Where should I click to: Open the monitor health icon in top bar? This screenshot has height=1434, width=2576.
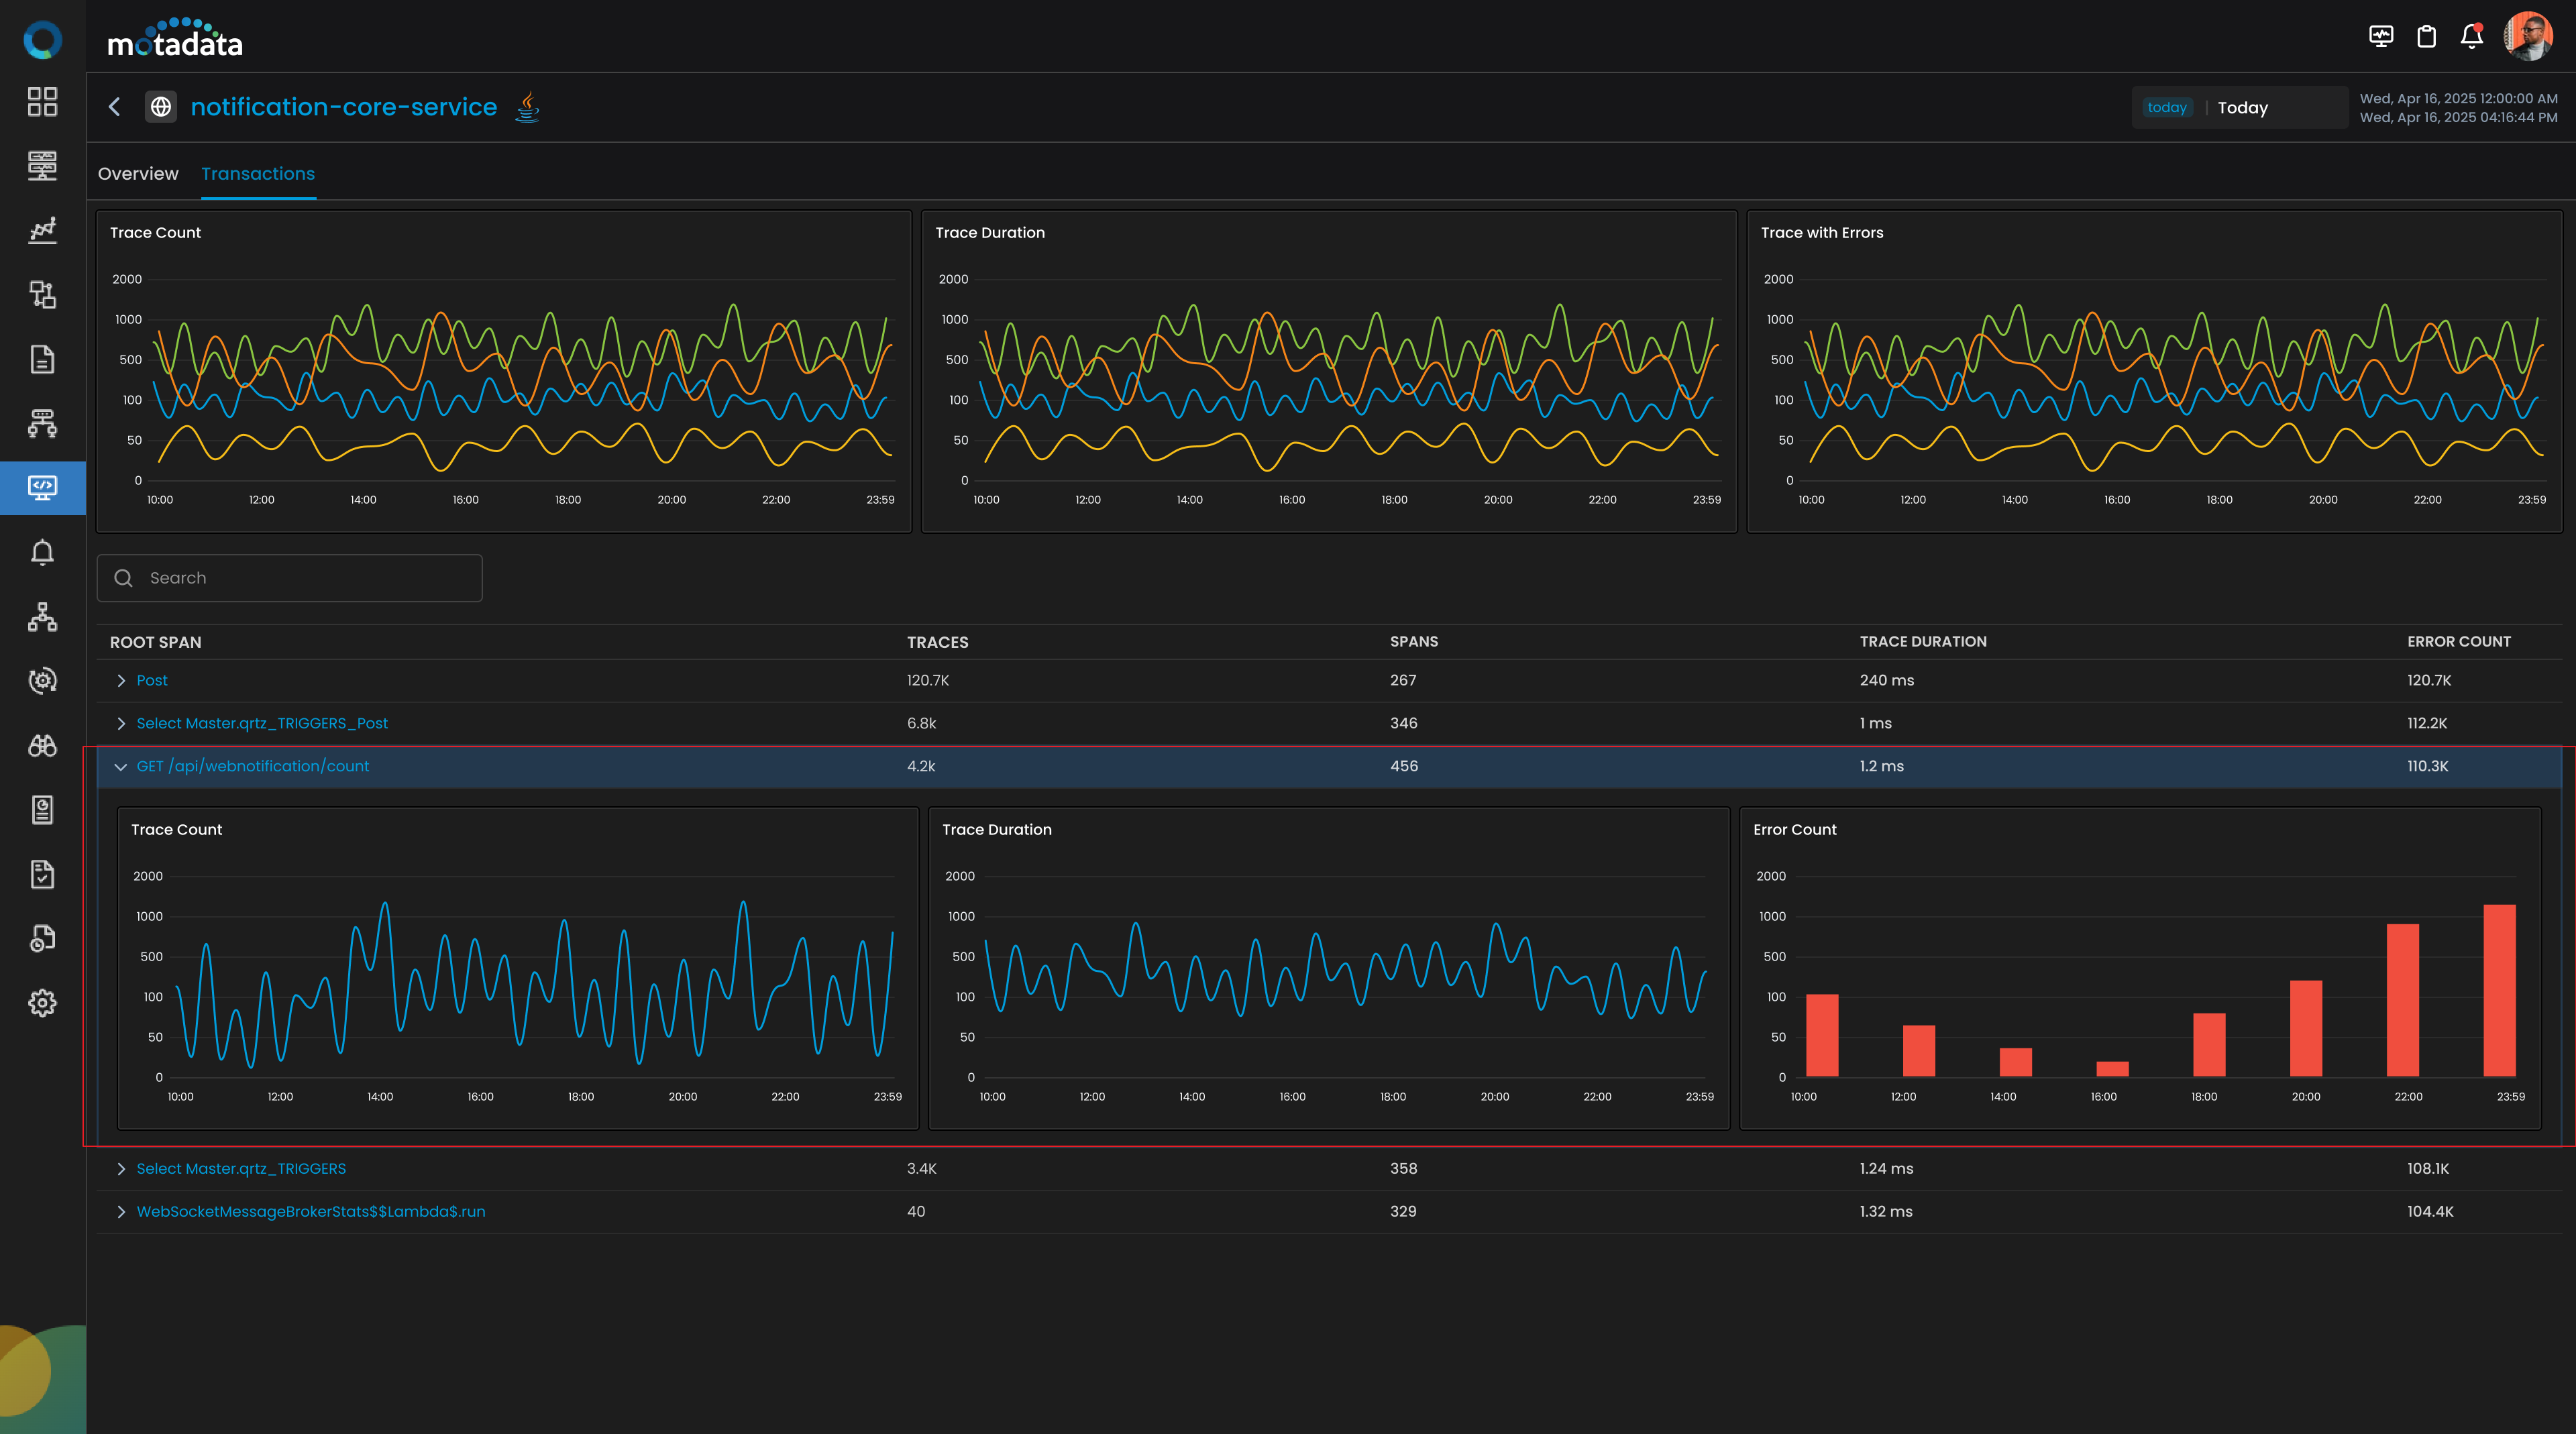[x=2381, y=37]
